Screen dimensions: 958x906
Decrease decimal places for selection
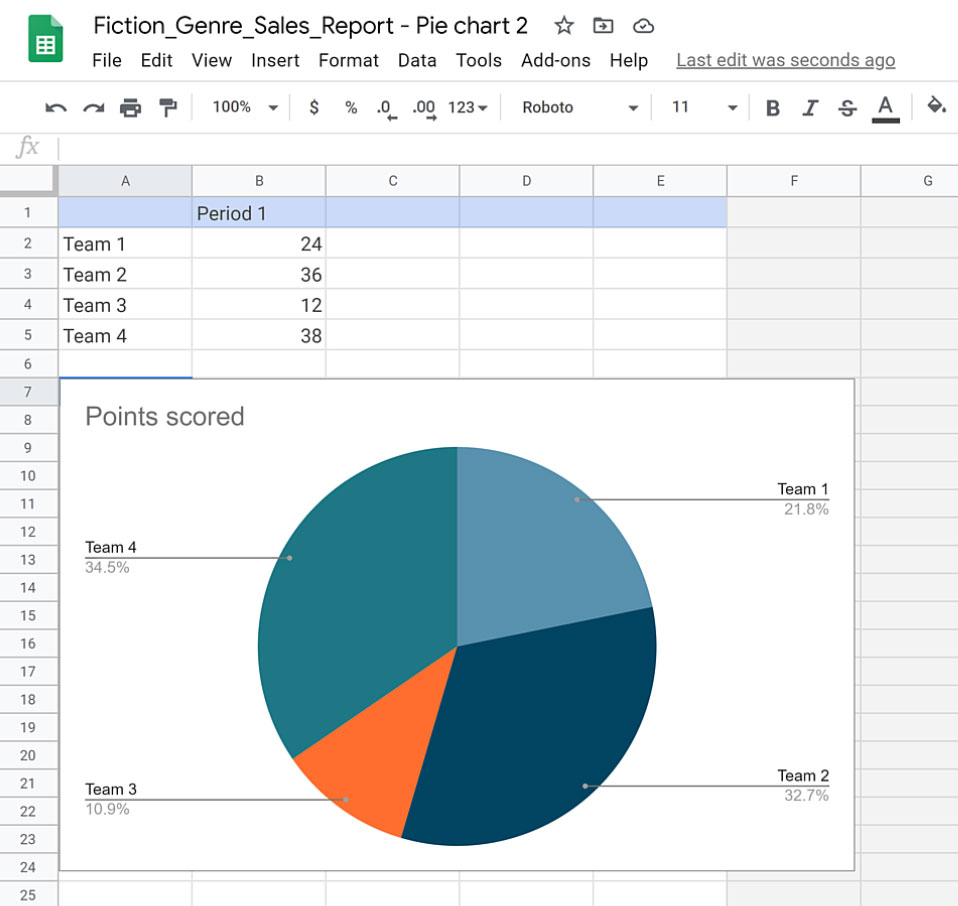pyautogui.click(x=385, y=107)
